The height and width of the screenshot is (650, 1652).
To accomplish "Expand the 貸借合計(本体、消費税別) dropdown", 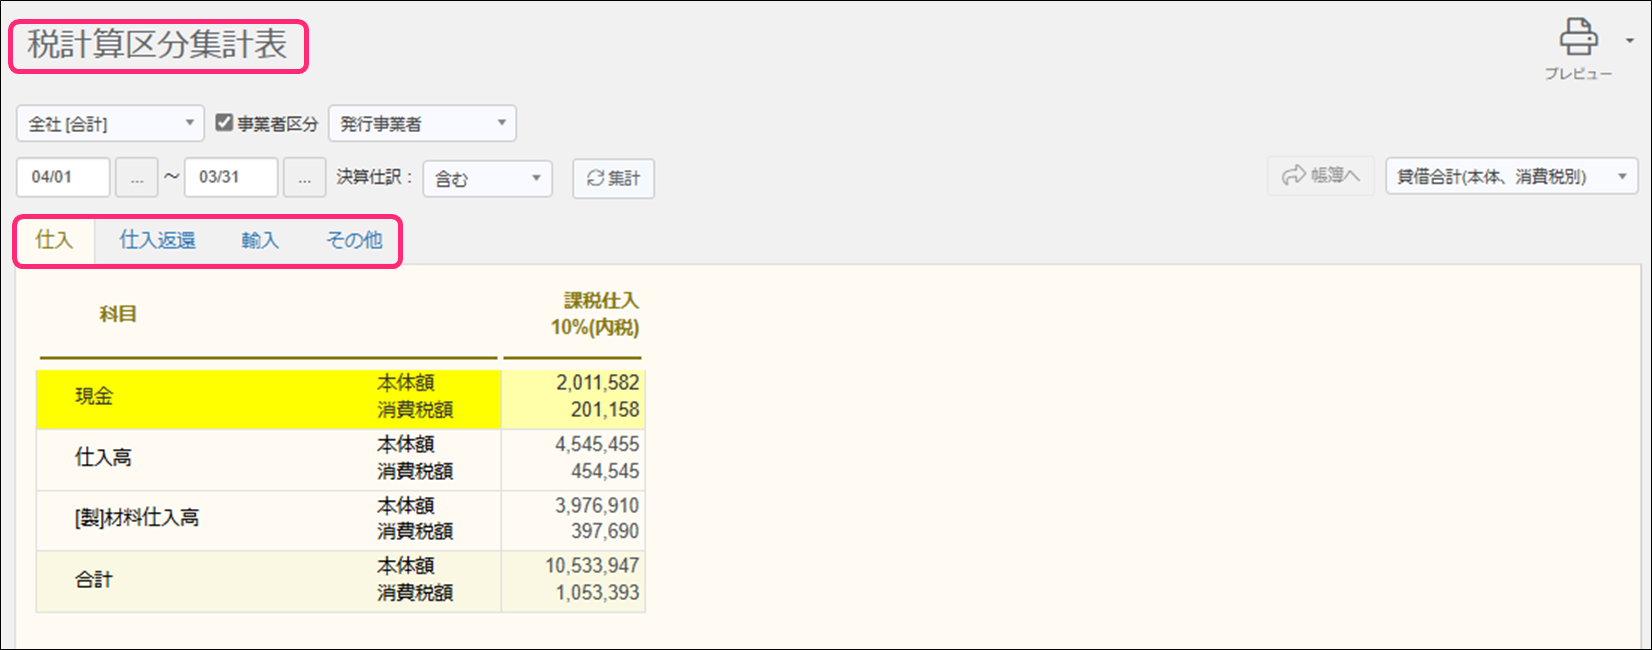I will tap(1510, 177).
